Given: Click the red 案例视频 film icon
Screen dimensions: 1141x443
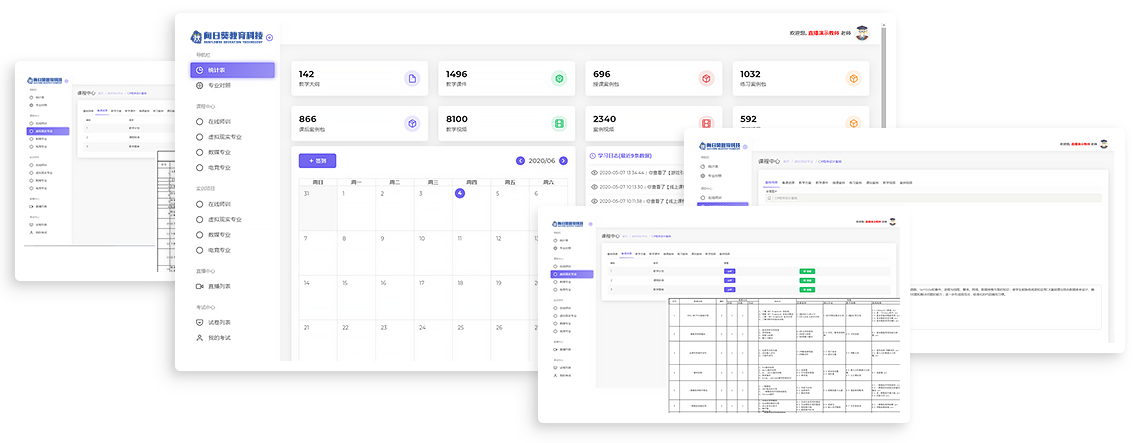Looking at the screenshot, I should 705,123.
